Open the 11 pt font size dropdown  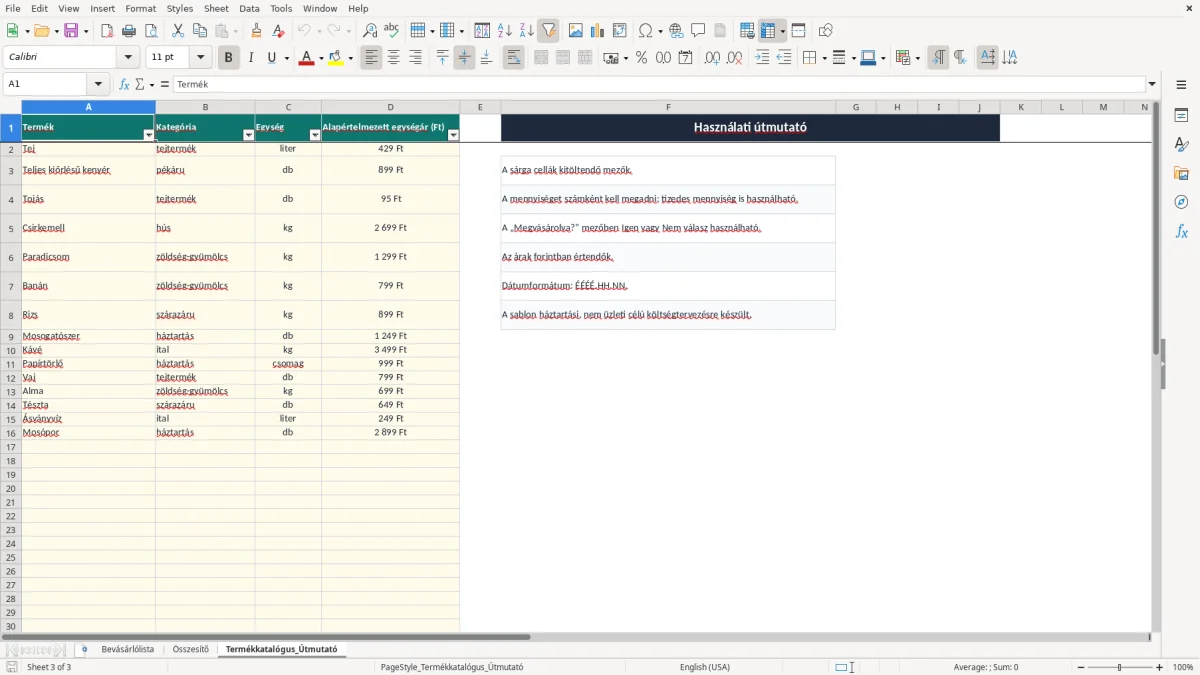coord(200,58)
